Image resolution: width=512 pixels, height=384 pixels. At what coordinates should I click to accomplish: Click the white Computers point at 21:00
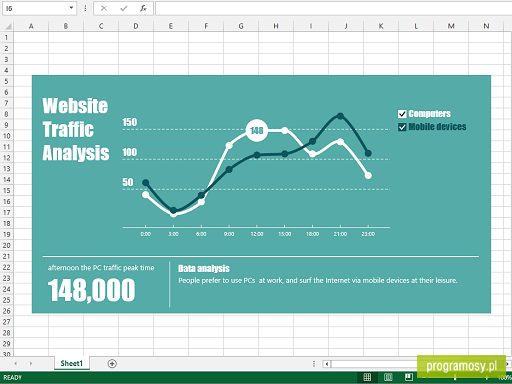[x=340, y=142]
